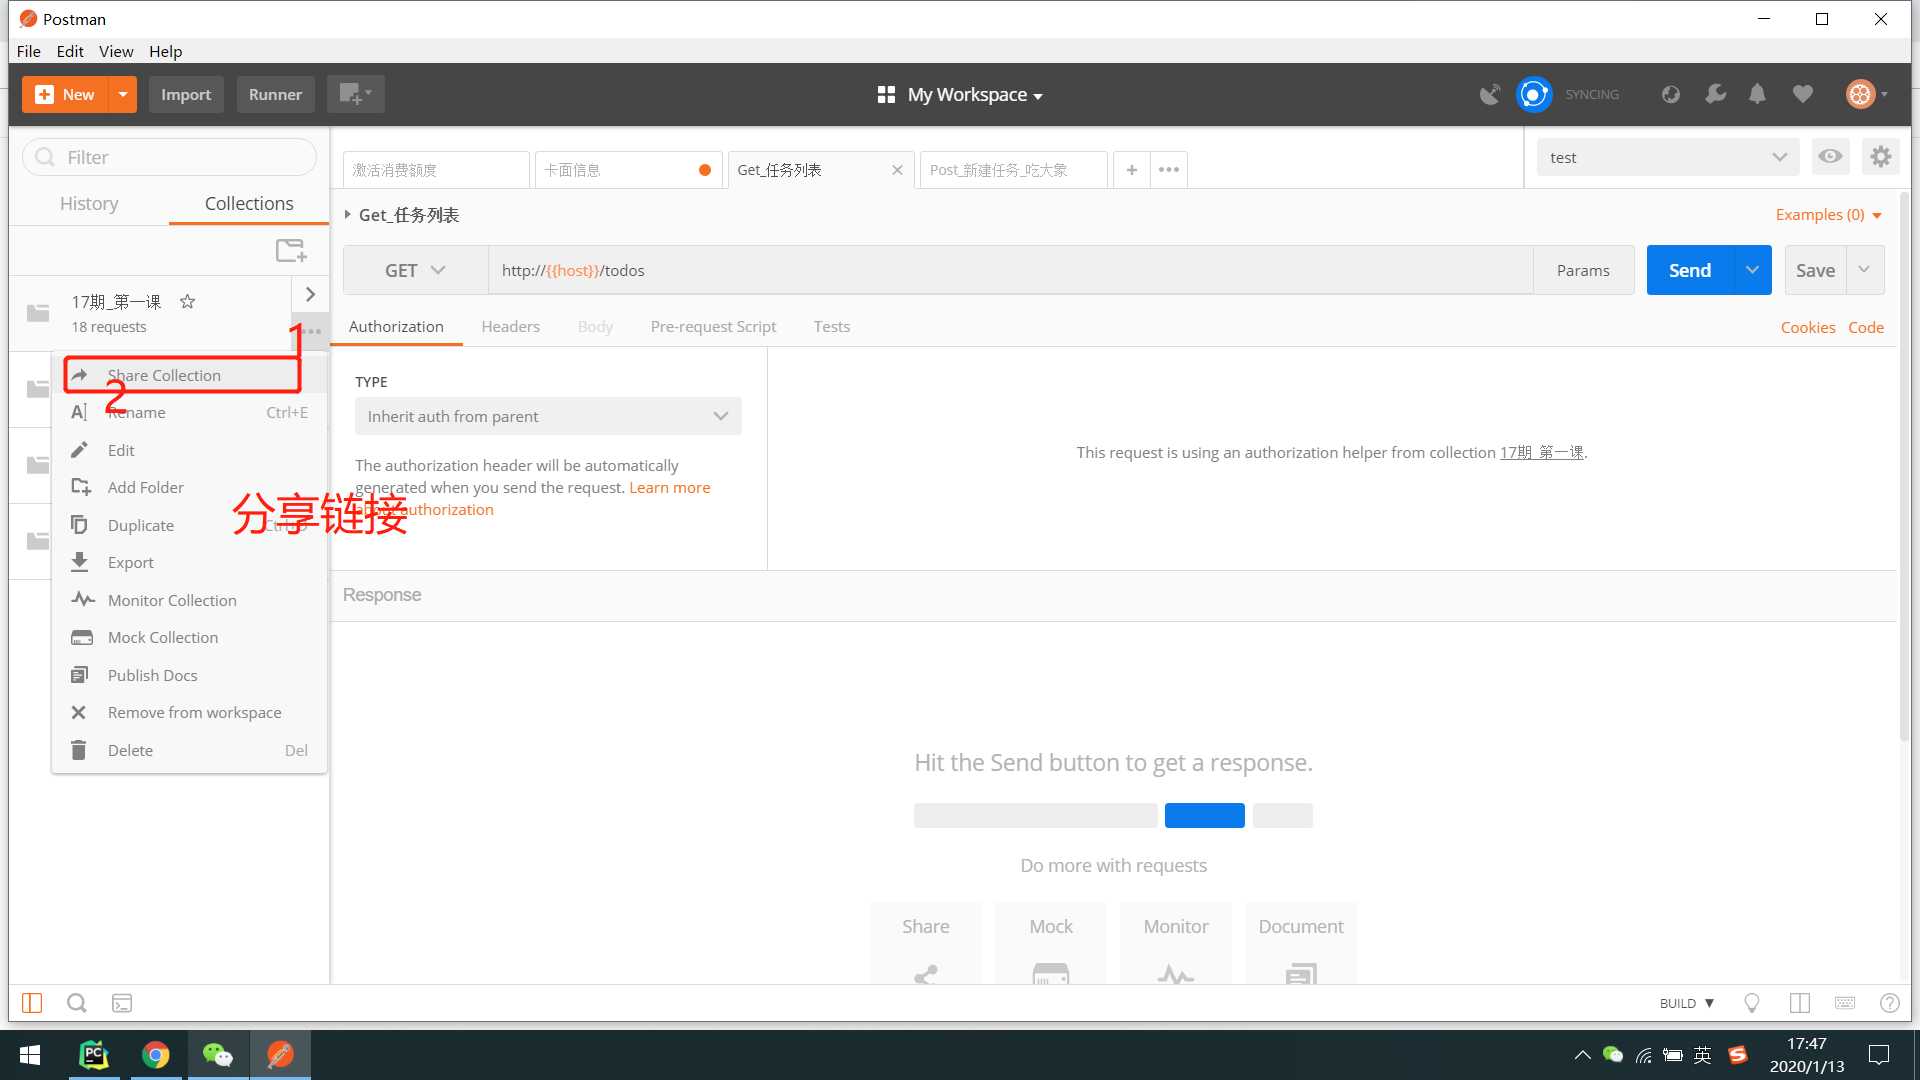Image resolution: width=1920 pixels, height=1080 pixels.
Task: Click the Windows Start button
Action: [30, 1055]
